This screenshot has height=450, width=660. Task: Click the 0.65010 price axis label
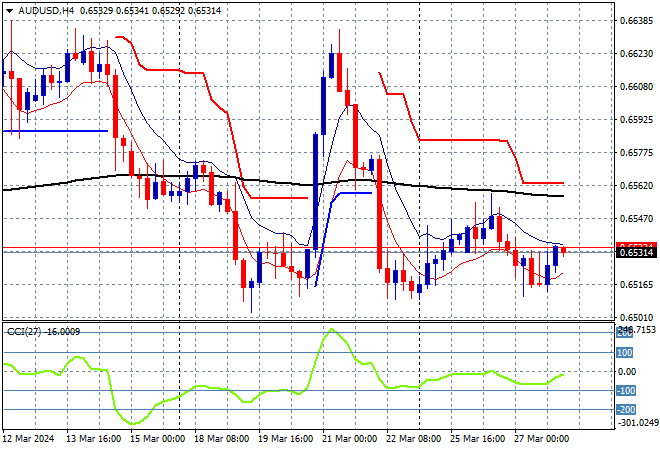637,317
